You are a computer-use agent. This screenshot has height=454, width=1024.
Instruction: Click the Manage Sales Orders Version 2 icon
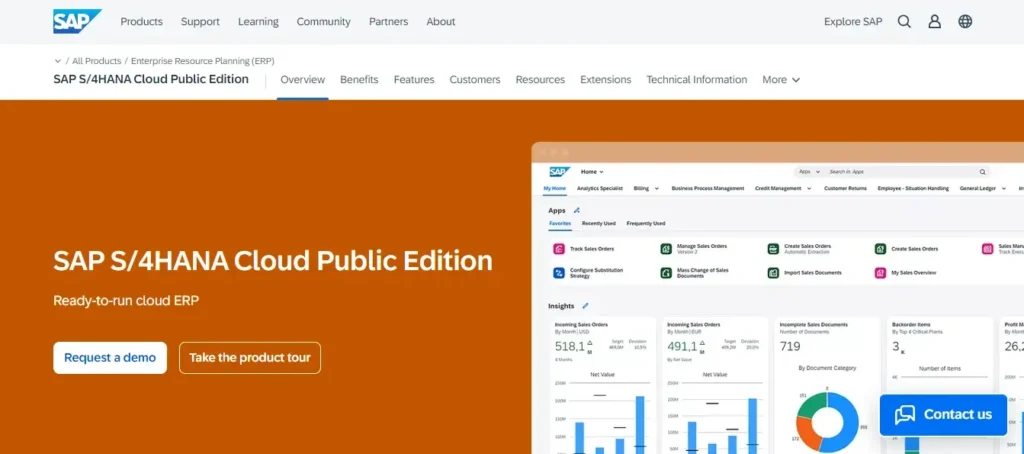click(x=665, y=249)
